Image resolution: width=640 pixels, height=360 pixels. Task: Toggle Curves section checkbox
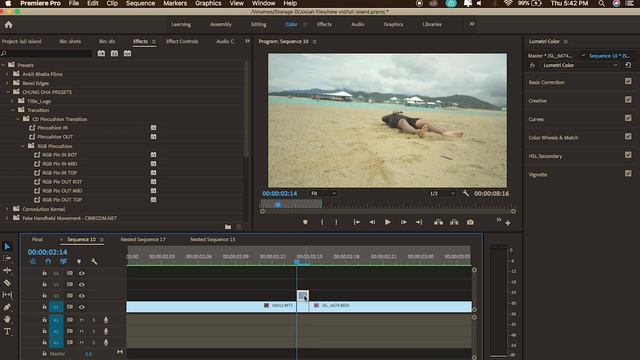(628, 118)
